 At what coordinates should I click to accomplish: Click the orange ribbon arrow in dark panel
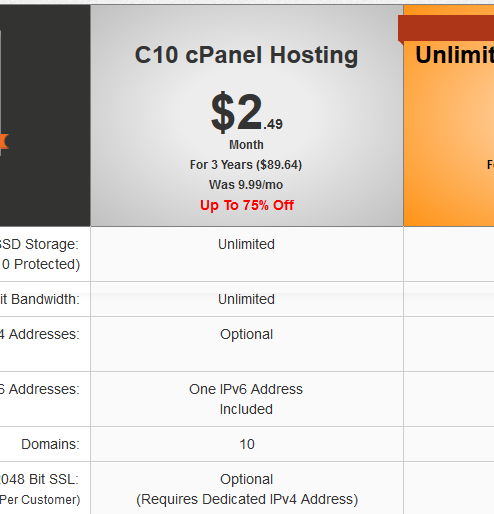(4, 142)
